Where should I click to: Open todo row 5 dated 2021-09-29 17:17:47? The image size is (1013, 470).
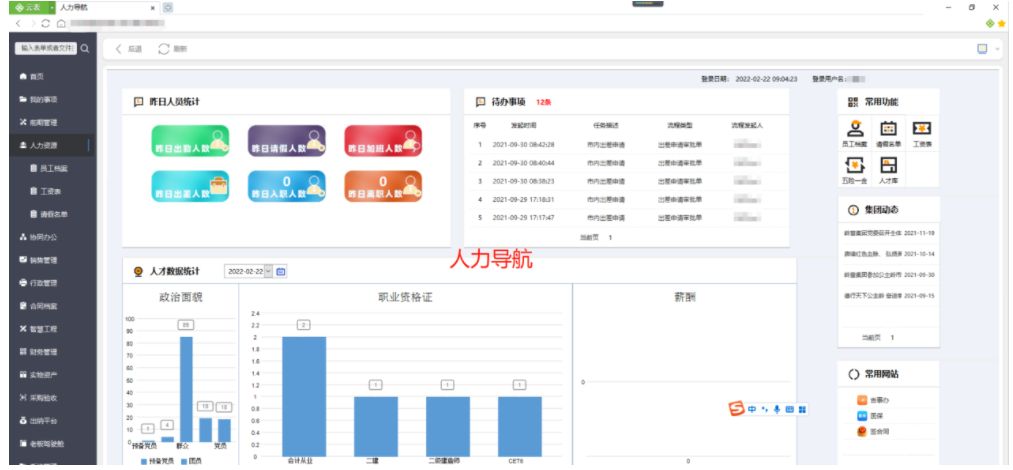click(627, 218)
